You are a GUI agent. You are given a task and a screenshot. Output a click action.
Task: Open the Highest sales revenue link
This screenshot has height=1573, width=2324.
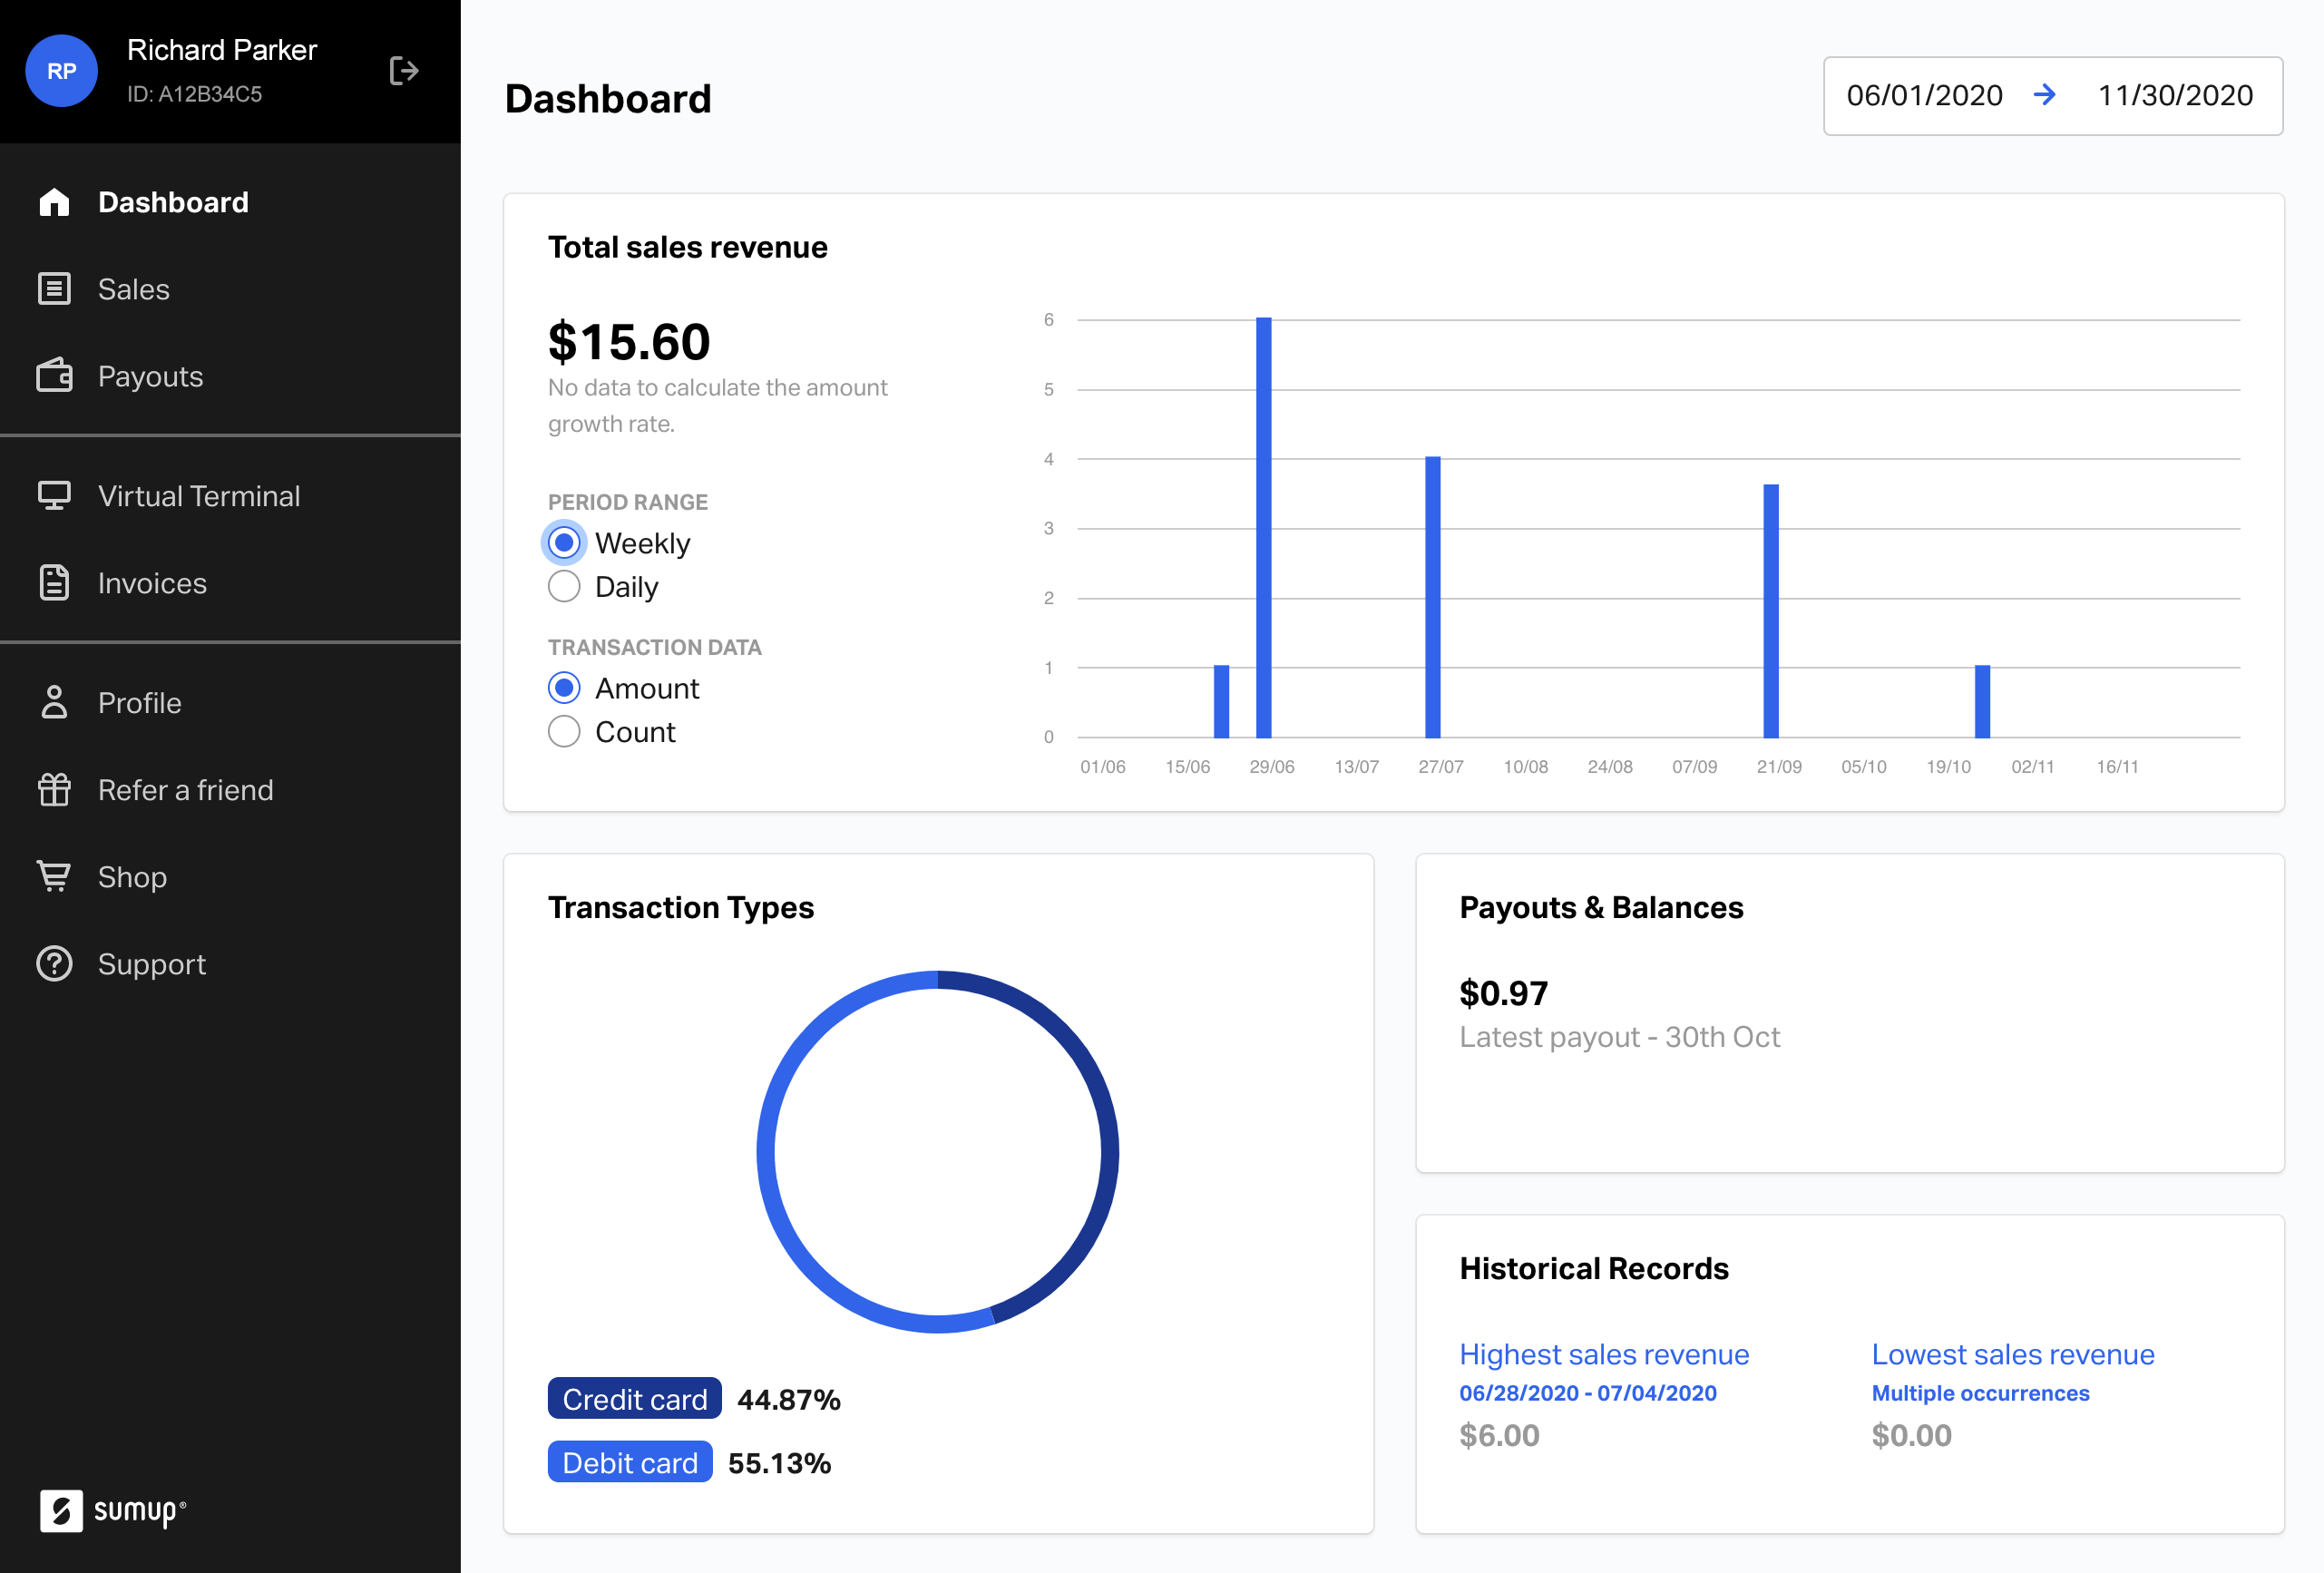(x=1603, y=1353)
